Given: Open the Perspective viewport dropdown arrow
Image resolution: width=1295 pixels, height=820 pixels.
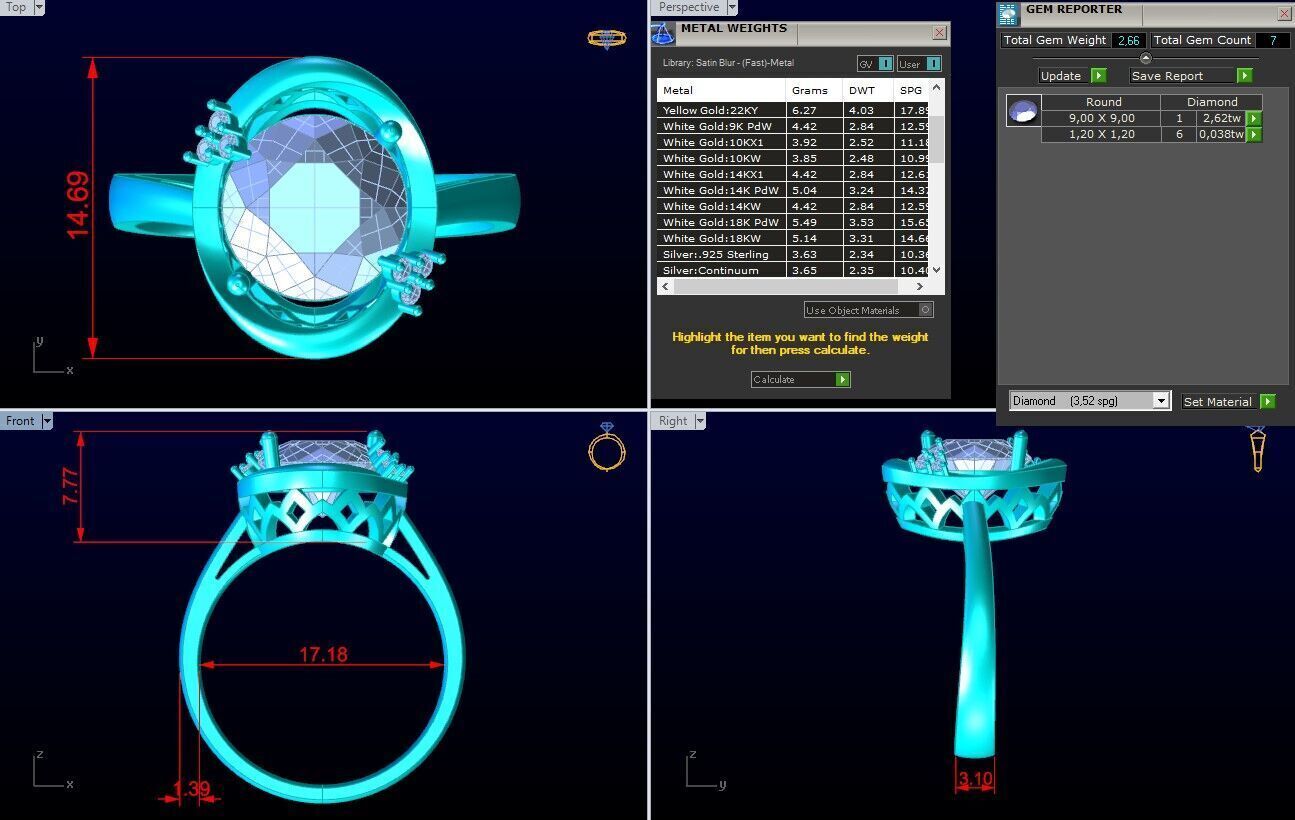Looking at the screenshot, I should (x=732, y=7).
